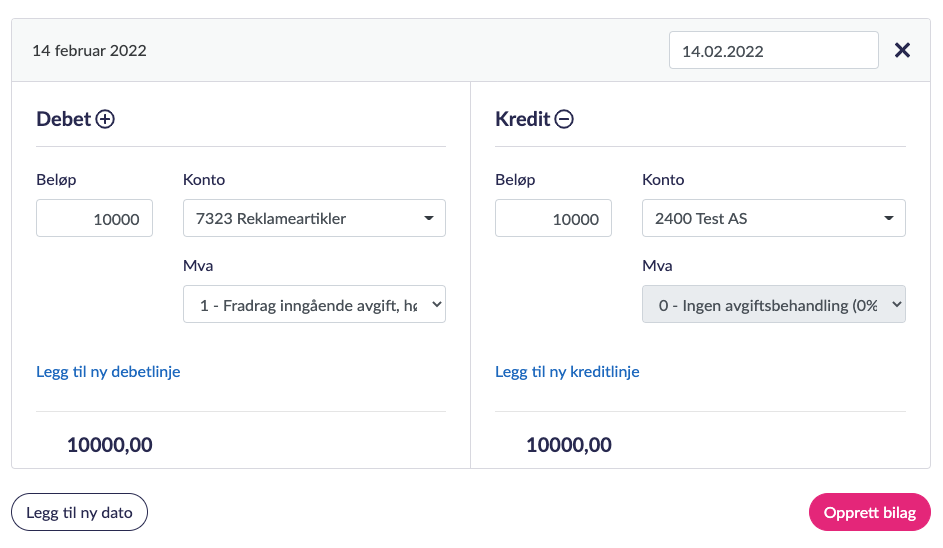Click the Mva label under Debet

coord(198,266)
